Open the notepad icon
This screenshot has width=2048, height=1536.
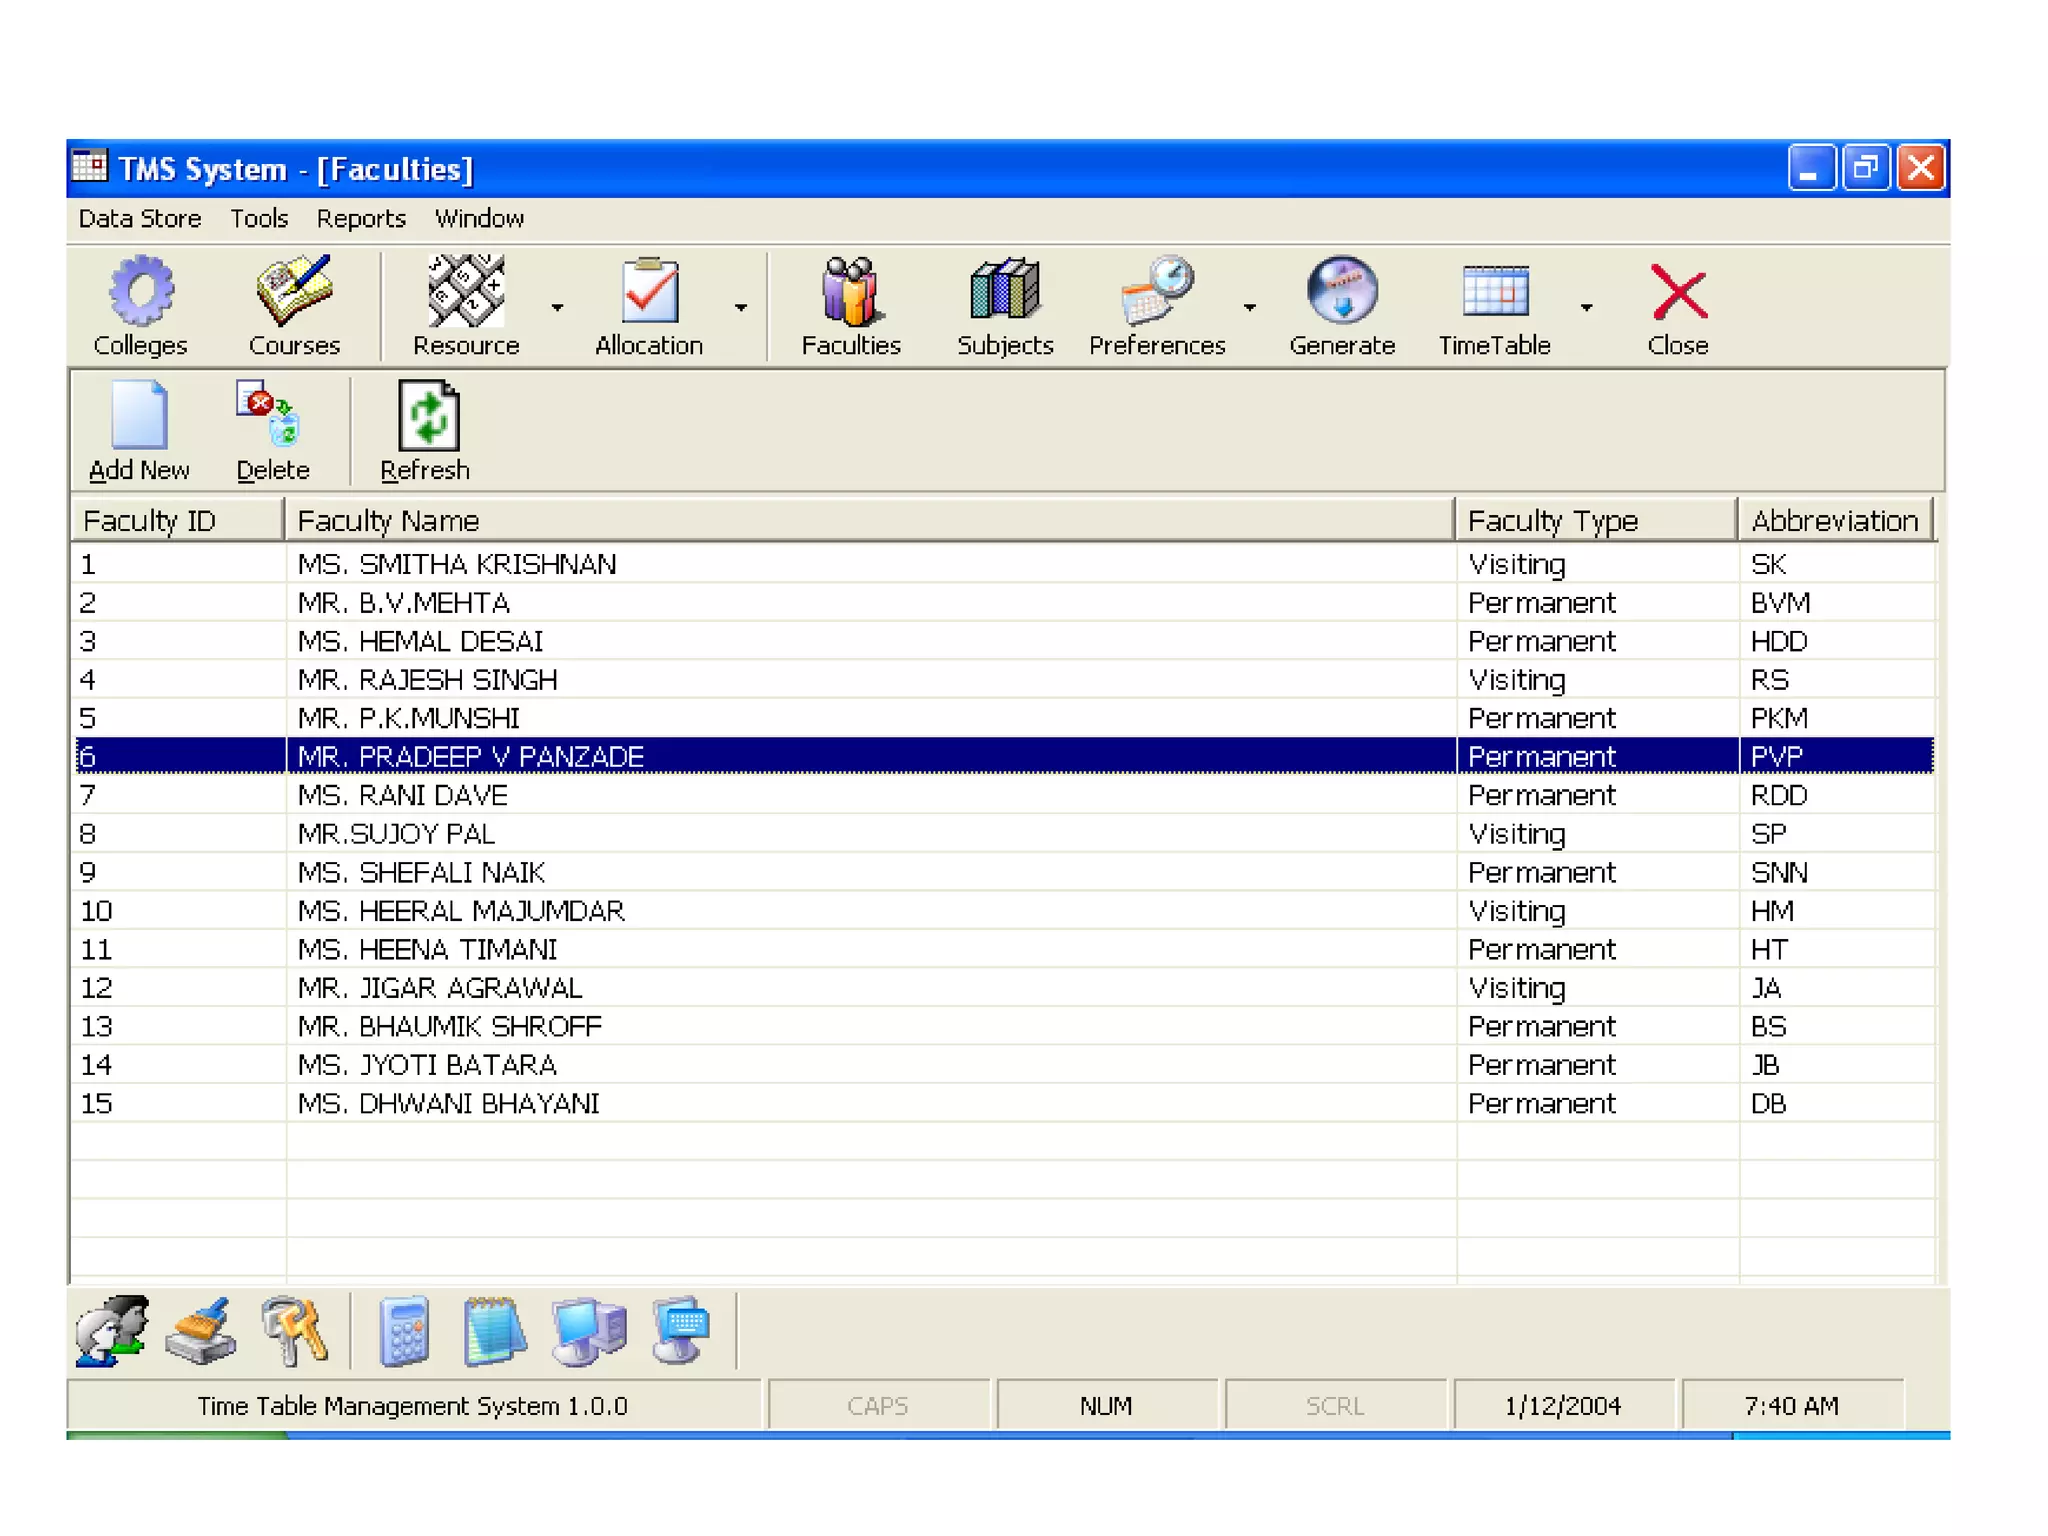pyautogui.click(x=495, y=1331)
